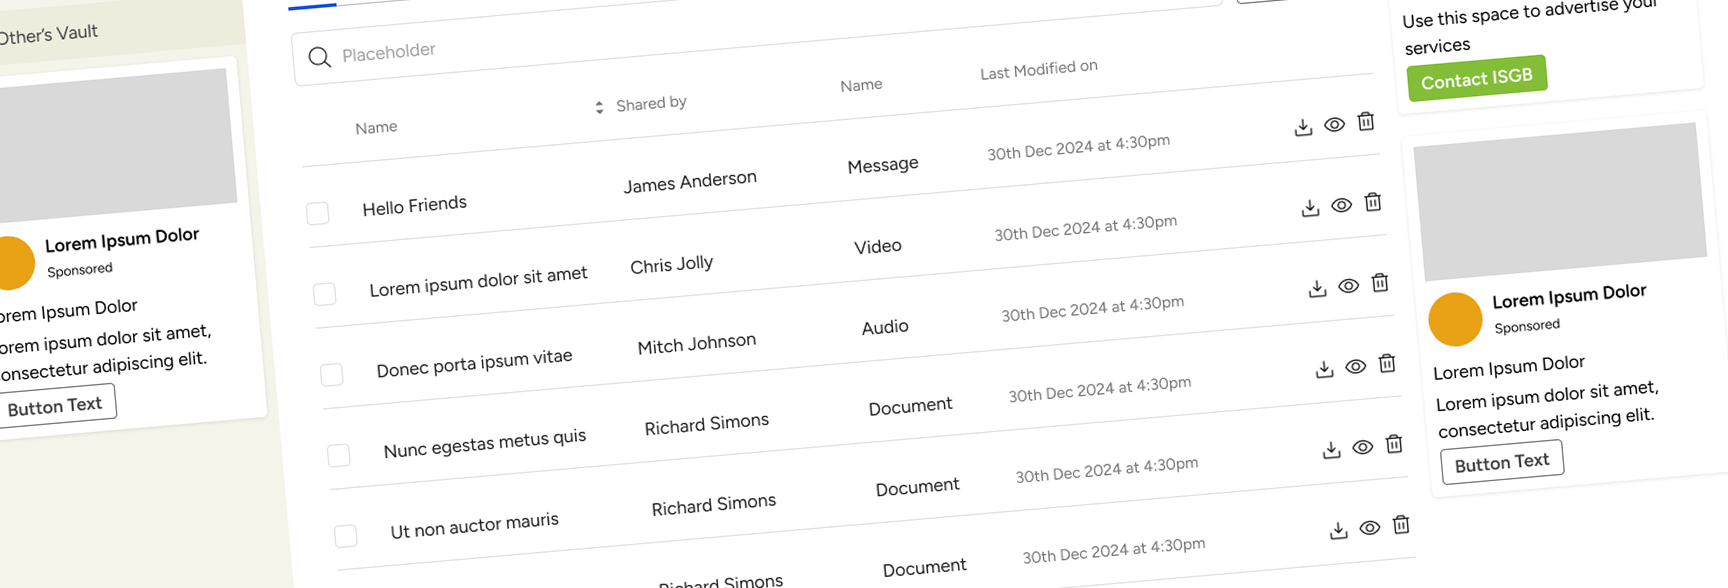
Task: Click Button Text in right sponsored card
Action: click(x=1501, y=463)
